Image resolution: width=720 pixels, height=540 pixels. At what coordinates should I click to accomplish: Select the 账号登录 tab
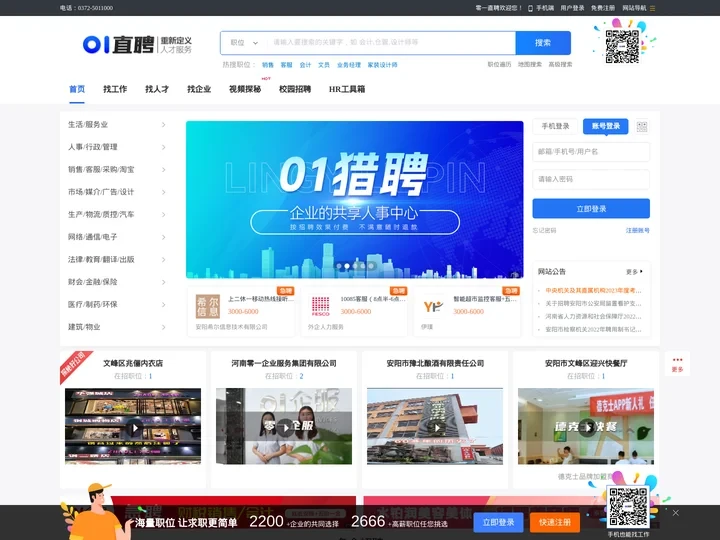pyautogui.click(x=606, y=126)
